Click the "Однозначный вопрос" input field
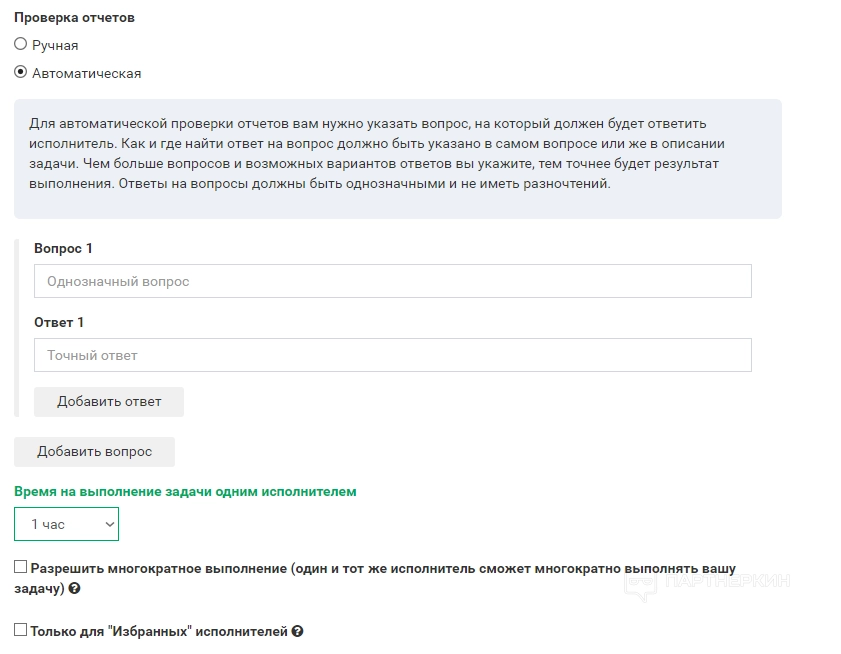The height and width of the screenshot is (654, 841). [x=392, y=282]
